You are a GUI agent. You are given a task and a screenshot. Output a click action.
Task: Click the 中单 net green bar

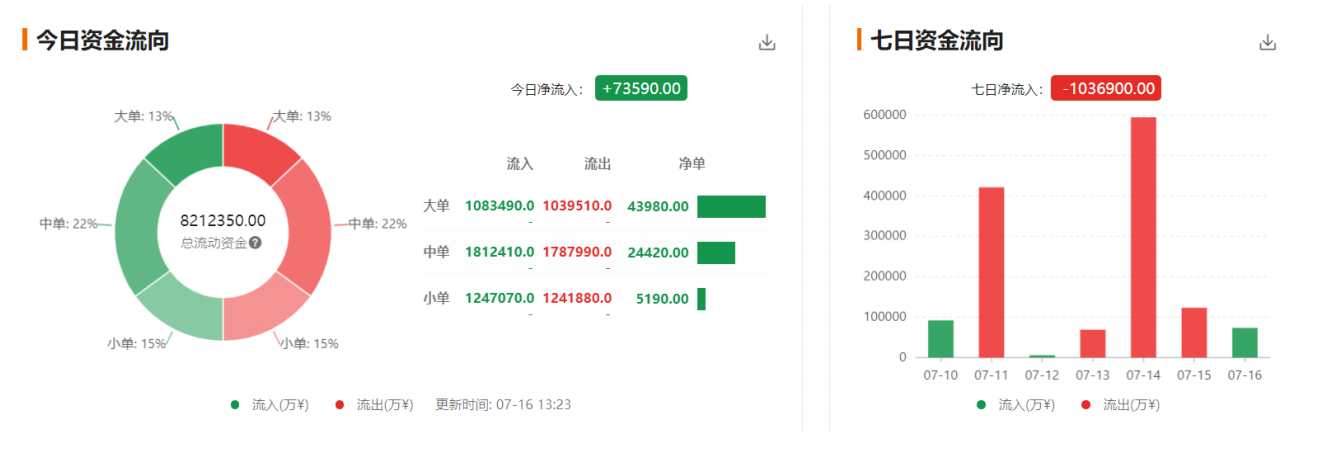click(716, 252)
